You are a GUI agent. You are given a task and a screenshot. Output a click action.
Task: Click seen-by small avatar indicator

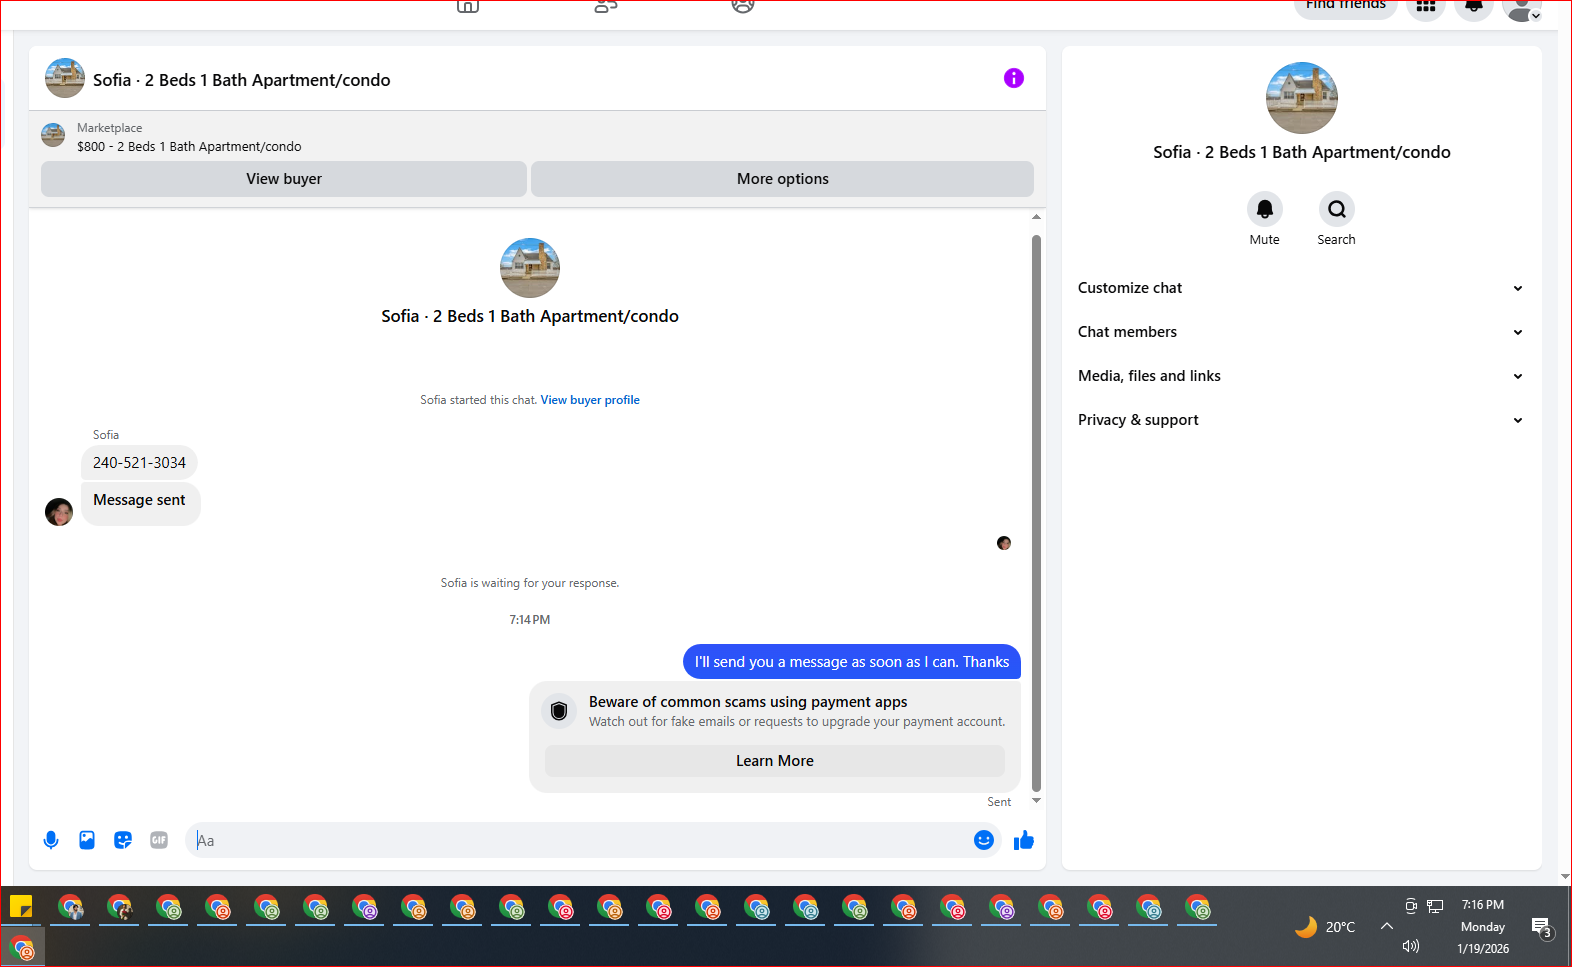(x=1004, y=543)
